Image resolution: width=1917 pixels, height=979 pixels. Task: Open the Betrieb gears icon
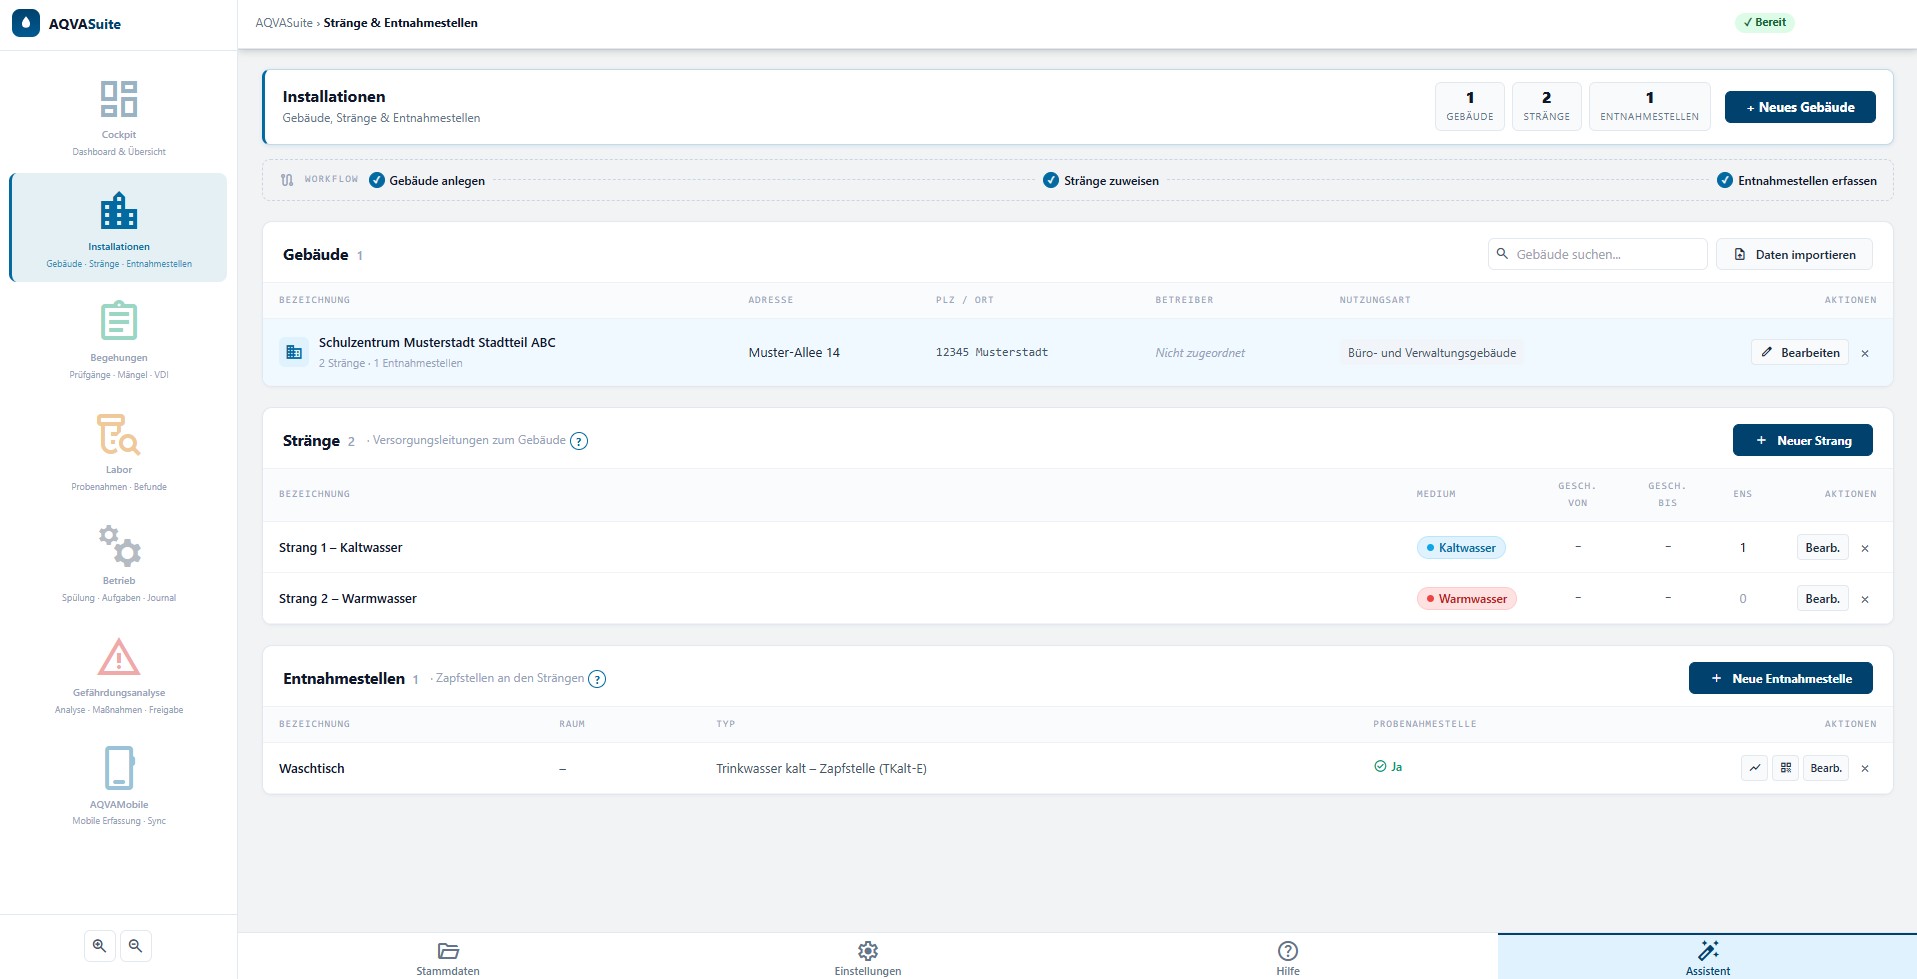(119, 545)
